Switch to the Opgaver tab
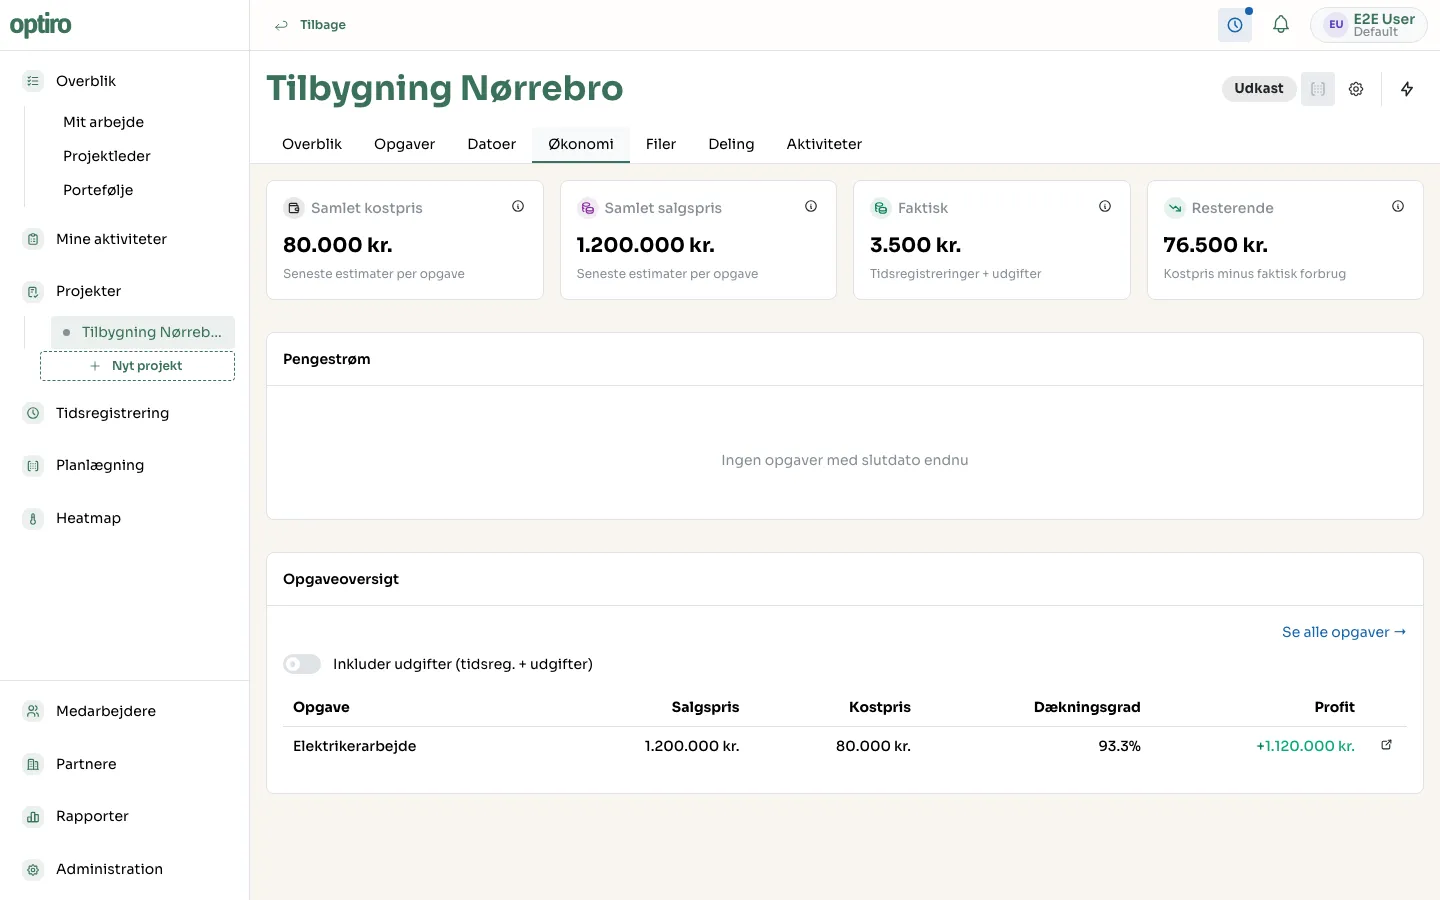1440x900 pixels. [404, 144]
